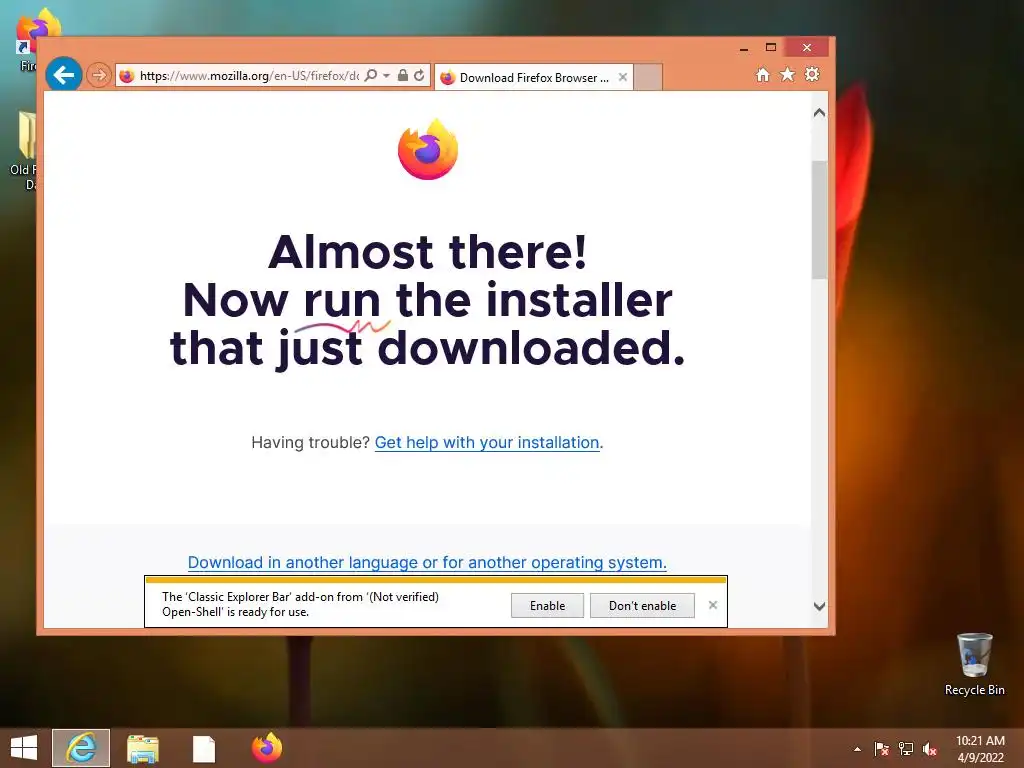Image resolution: width=1024 pixels, height=768 pixels.
Task: Expand the address bar autocomplete dropdown arrow
Action: 386,76
